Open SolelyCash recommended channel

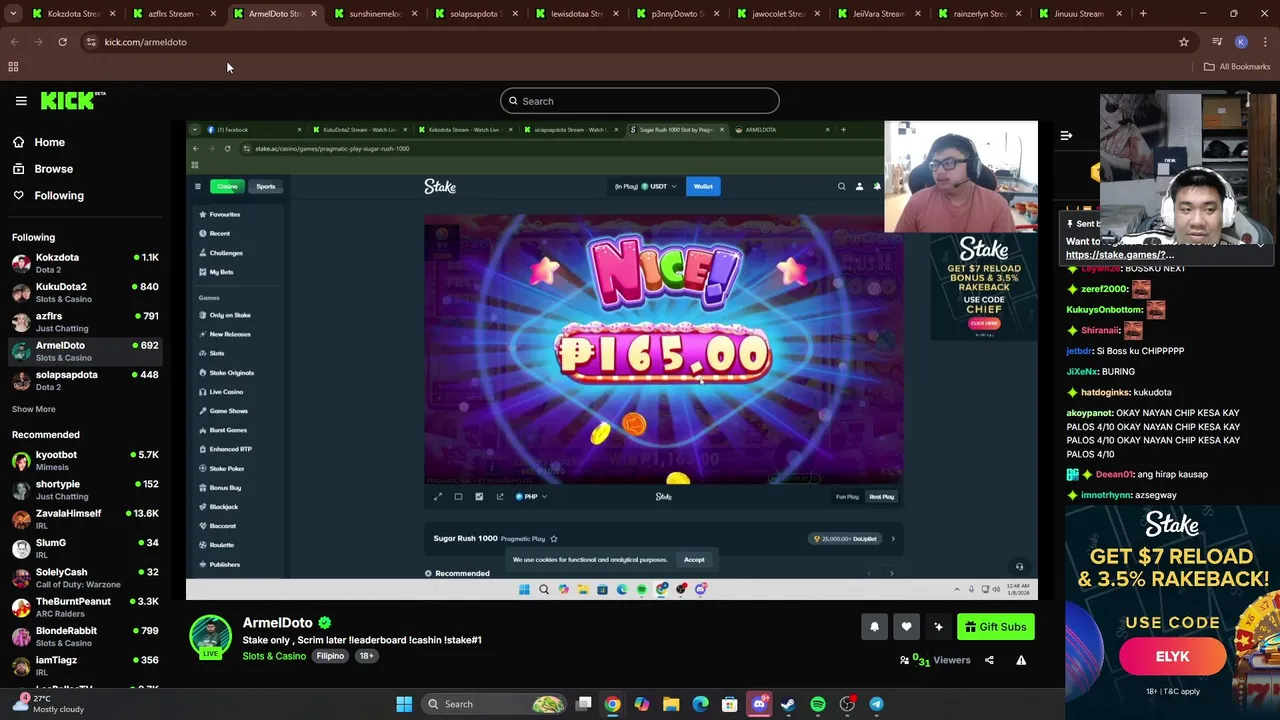click(x=85, y=577)
